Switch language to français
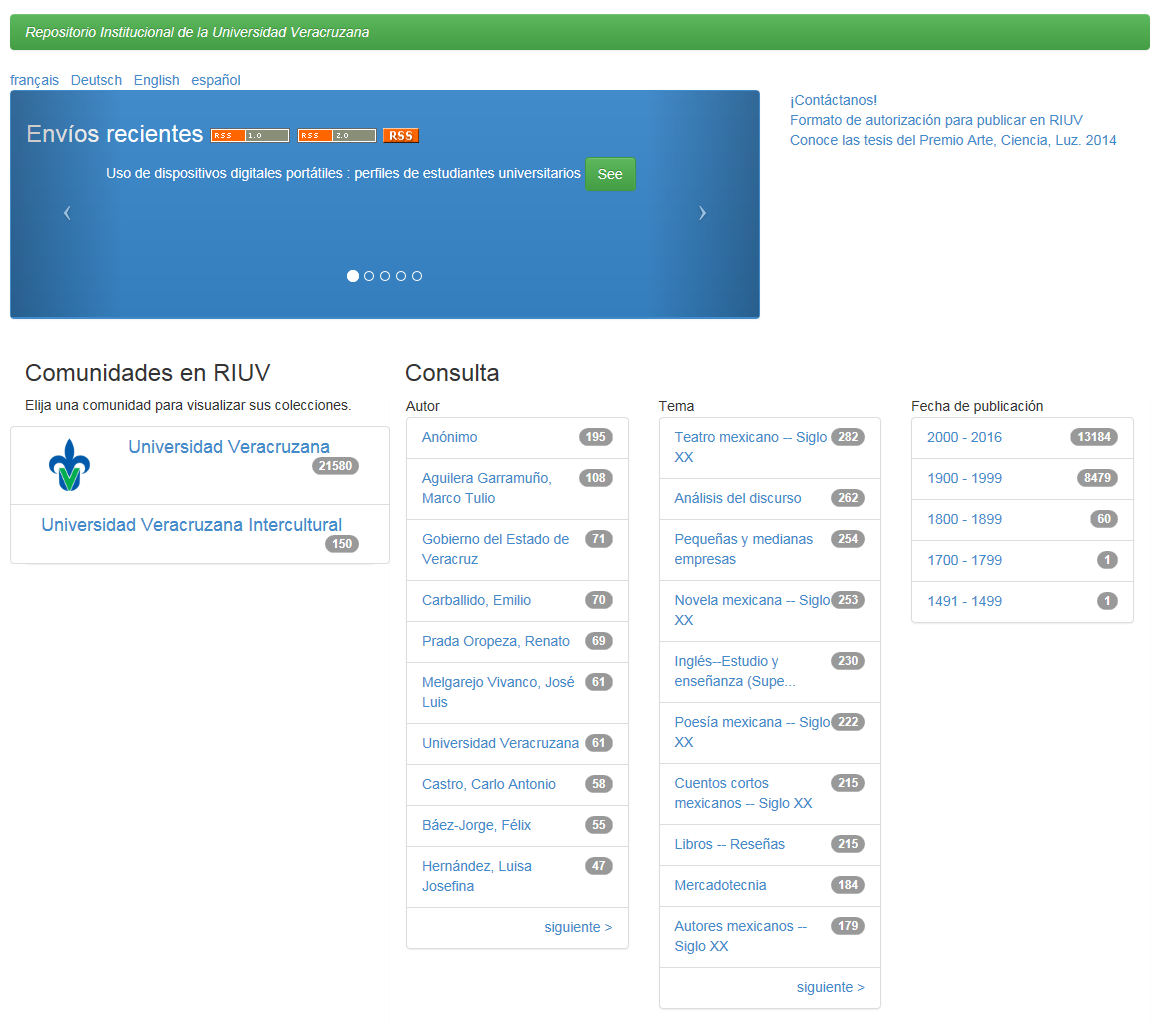The width and height of the screenshot is (1158, 1024). 34,80
